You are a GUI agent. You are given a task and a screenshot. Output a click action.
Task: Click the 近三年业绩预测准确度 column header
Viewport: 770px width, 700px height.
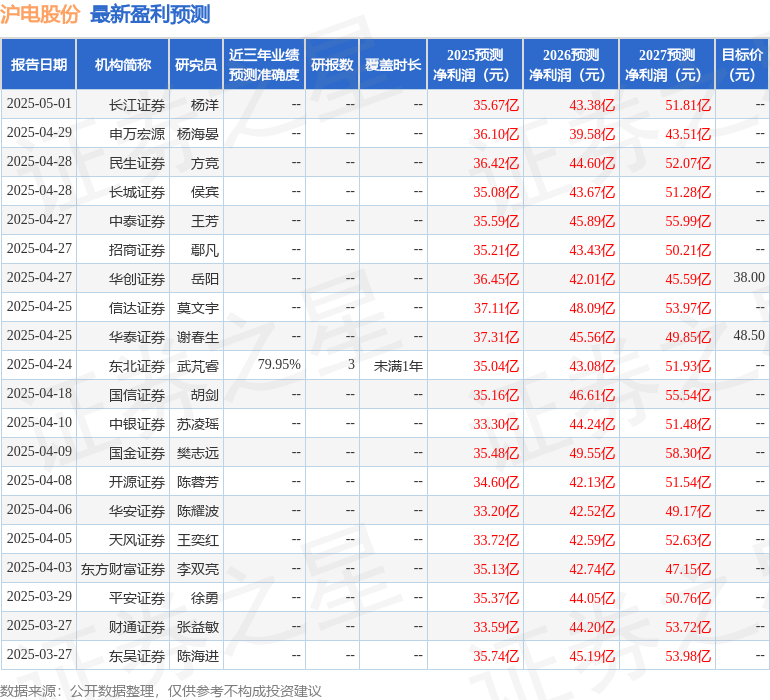click(264, 65)
